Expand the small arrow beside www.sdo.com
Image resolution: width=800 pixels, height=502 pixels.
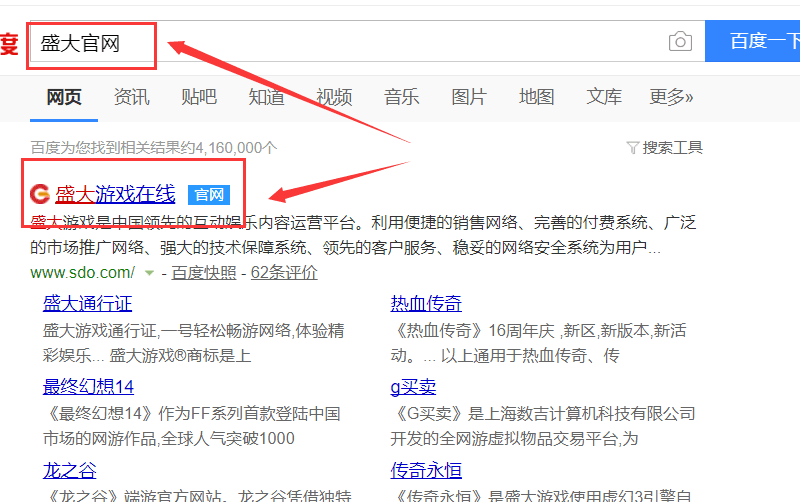[149, 273]
